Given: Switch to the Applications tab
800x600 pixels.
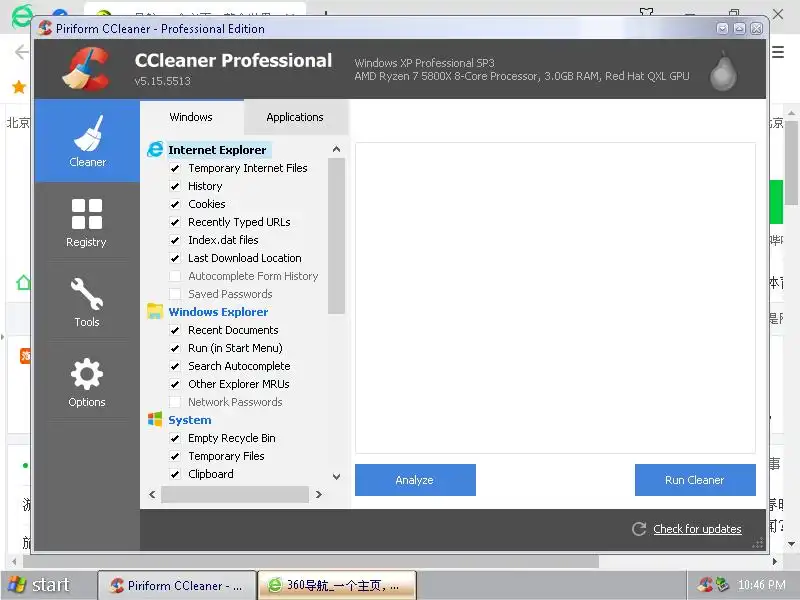Looking at the screenshot, I should (295, 117).
